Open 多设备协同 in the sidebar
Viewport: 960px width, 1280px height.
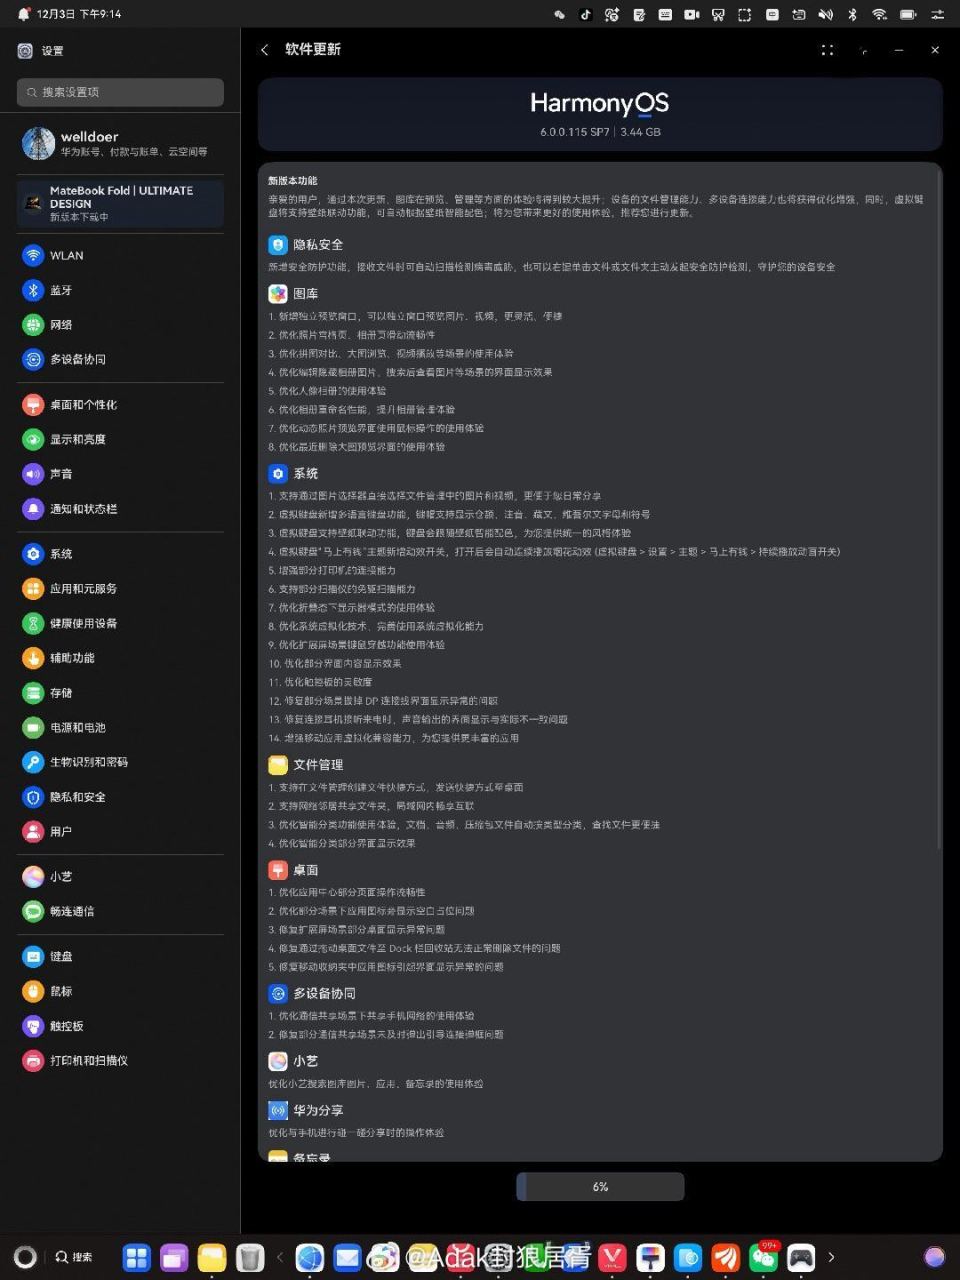point(120,359)
